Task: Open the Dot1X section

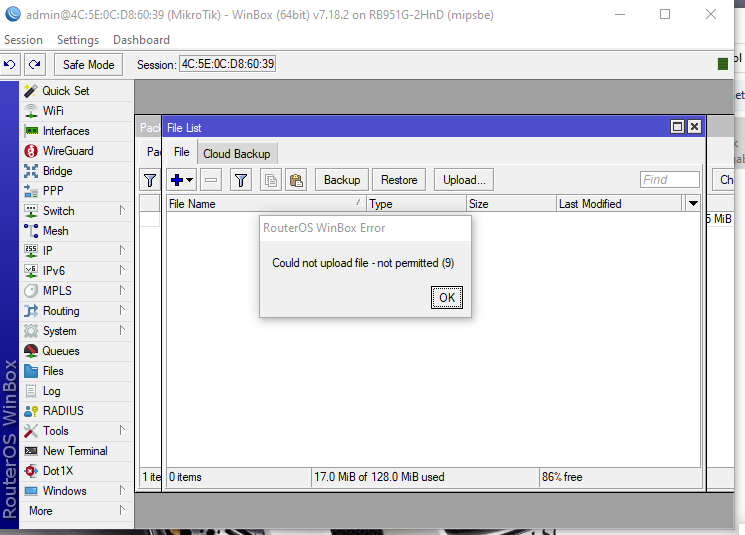Action: (76, 470)
